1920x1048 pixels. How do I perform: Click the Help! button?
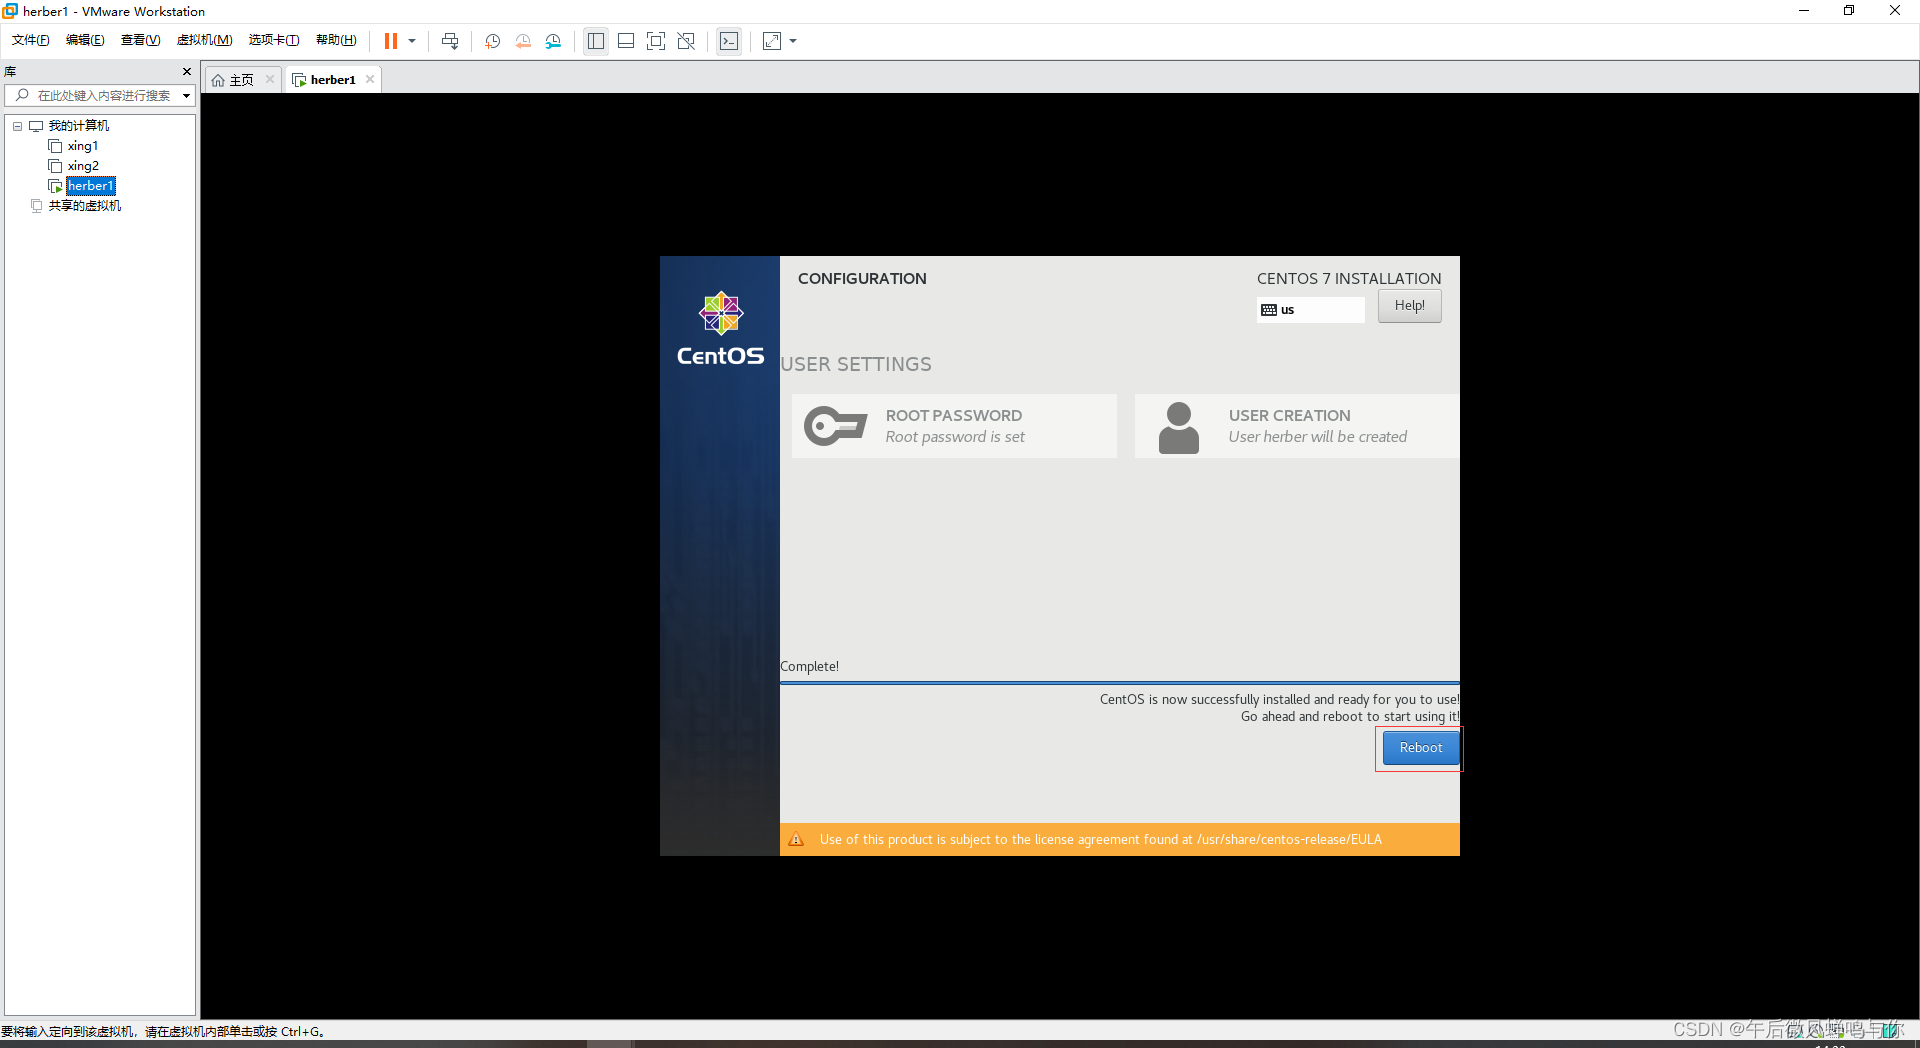[x=1410, y=306]
